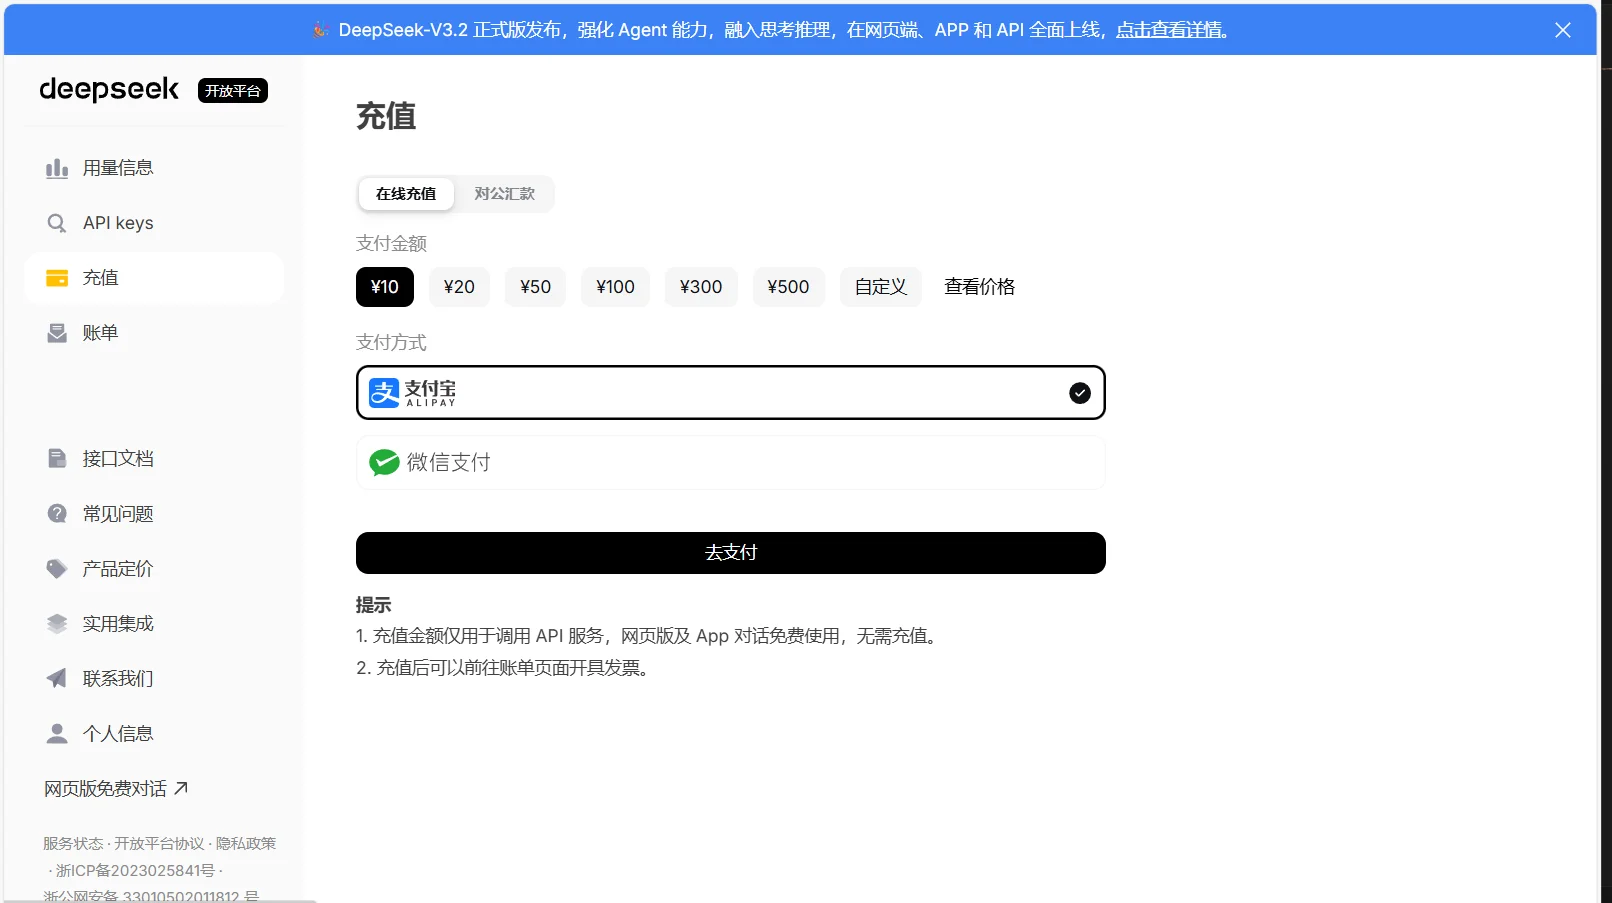
Task: Open 个人信息 personal profile icon
Action: [57, 733]
